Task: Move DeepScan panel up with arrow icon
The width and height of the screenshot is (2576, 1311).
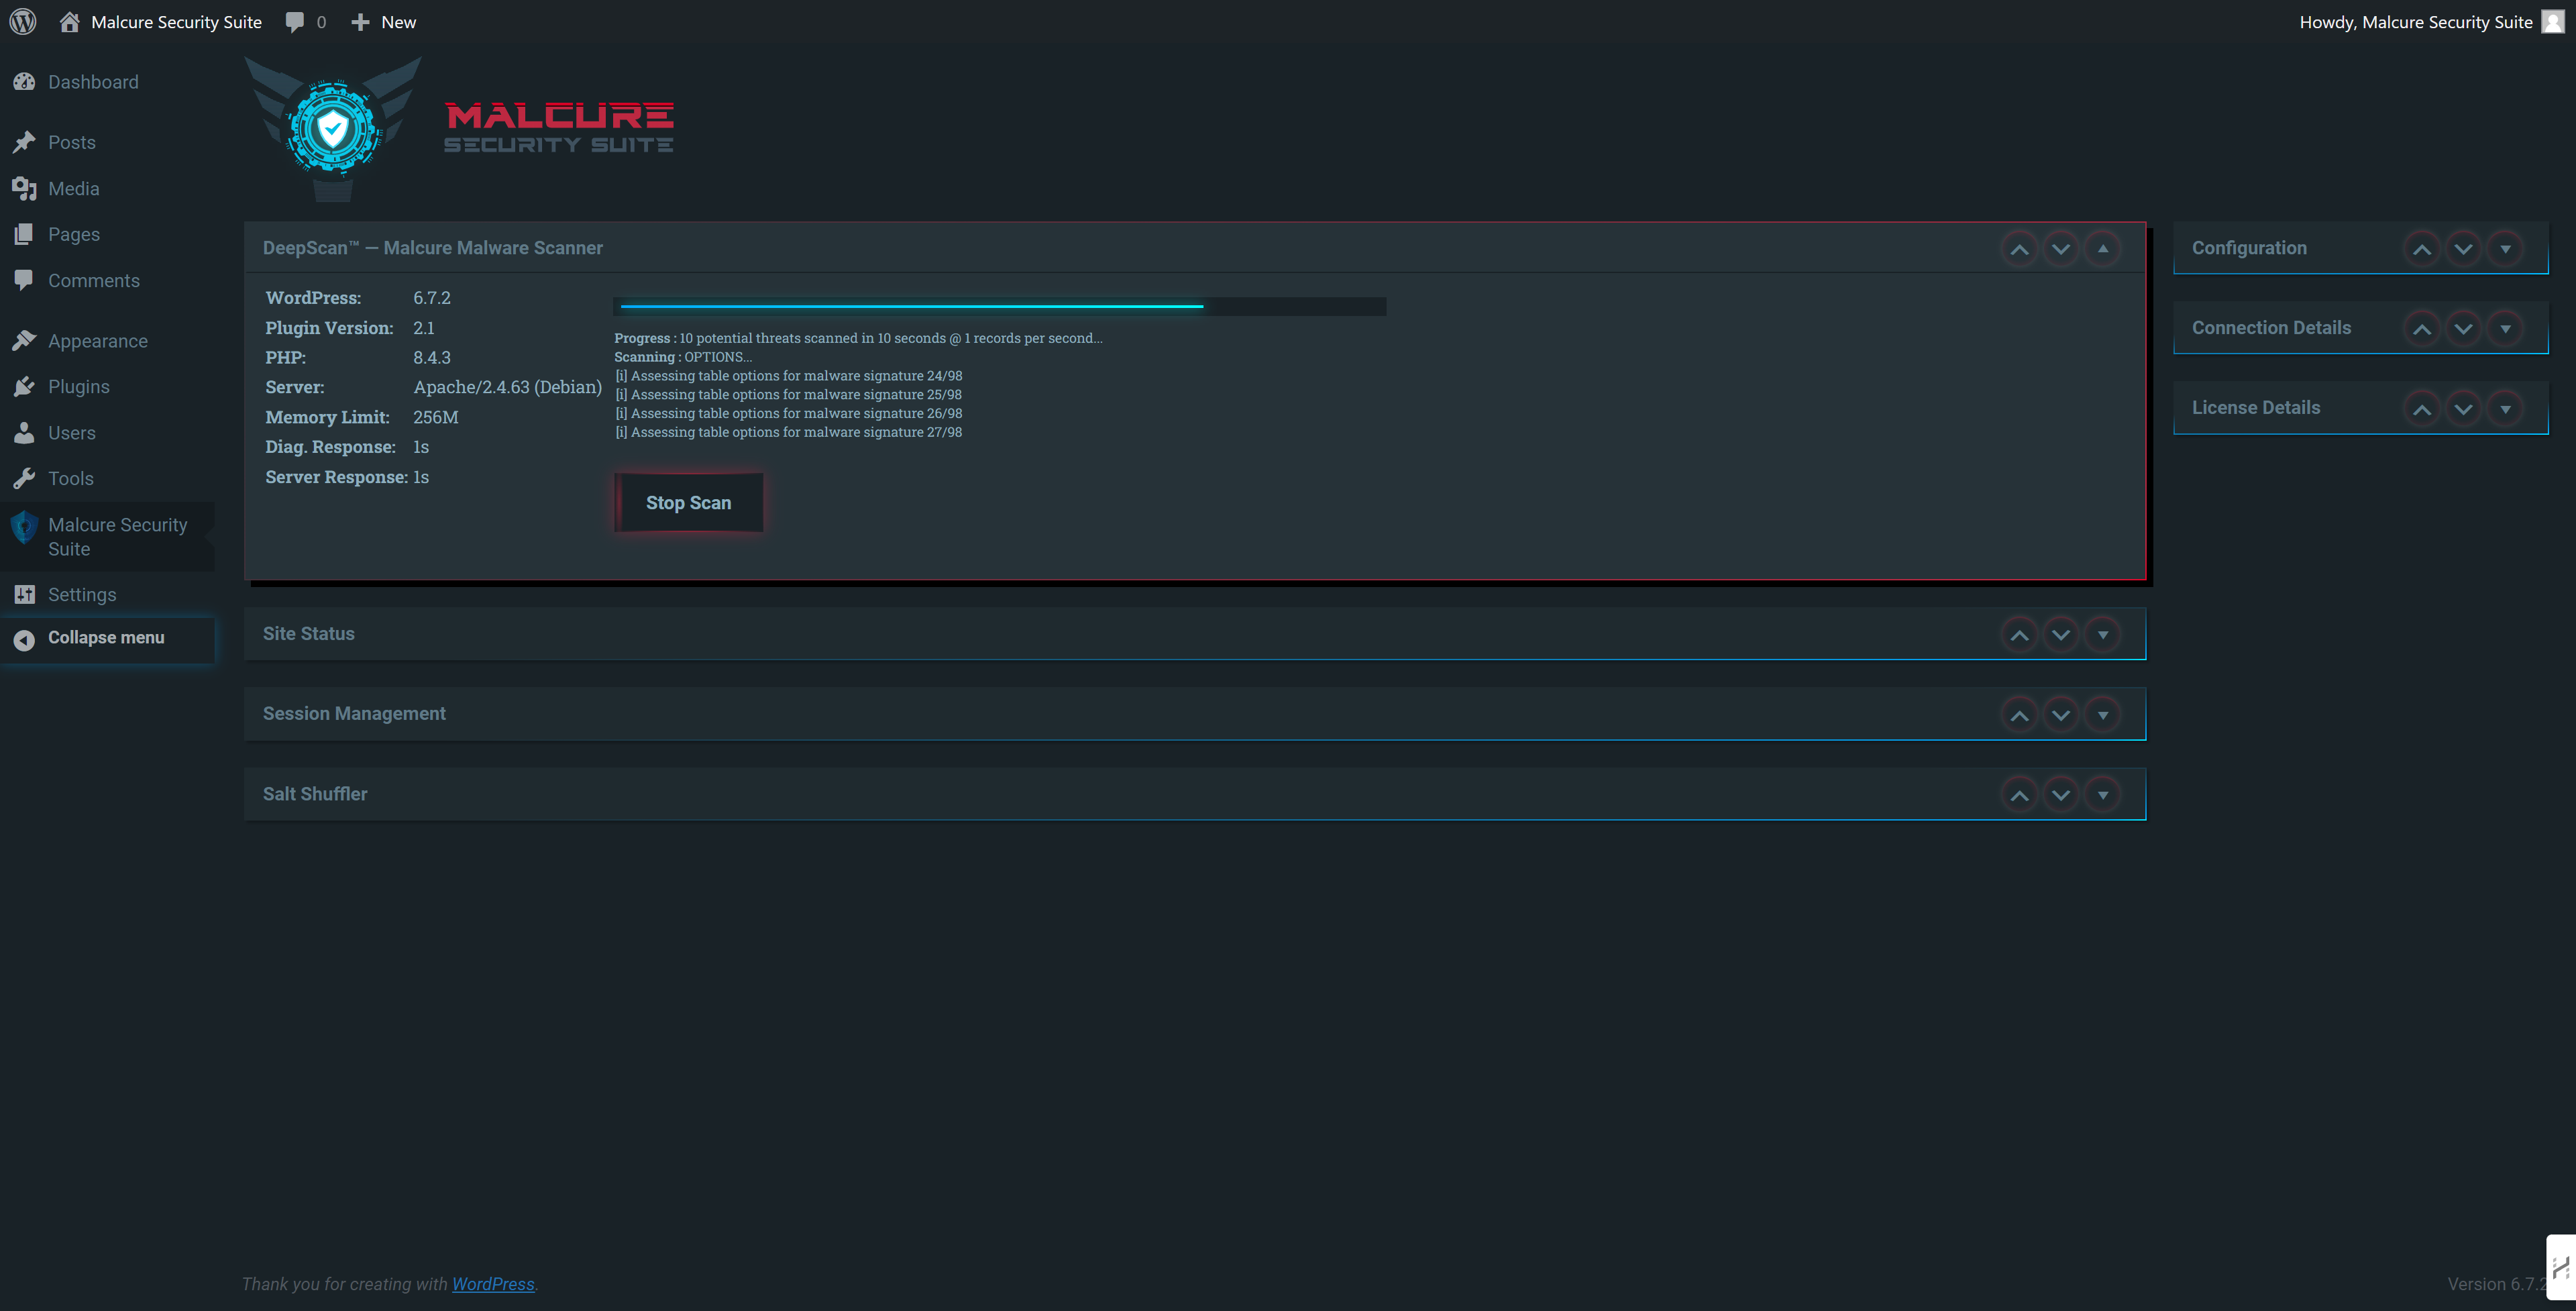Action: click(x=2019, y=249)
